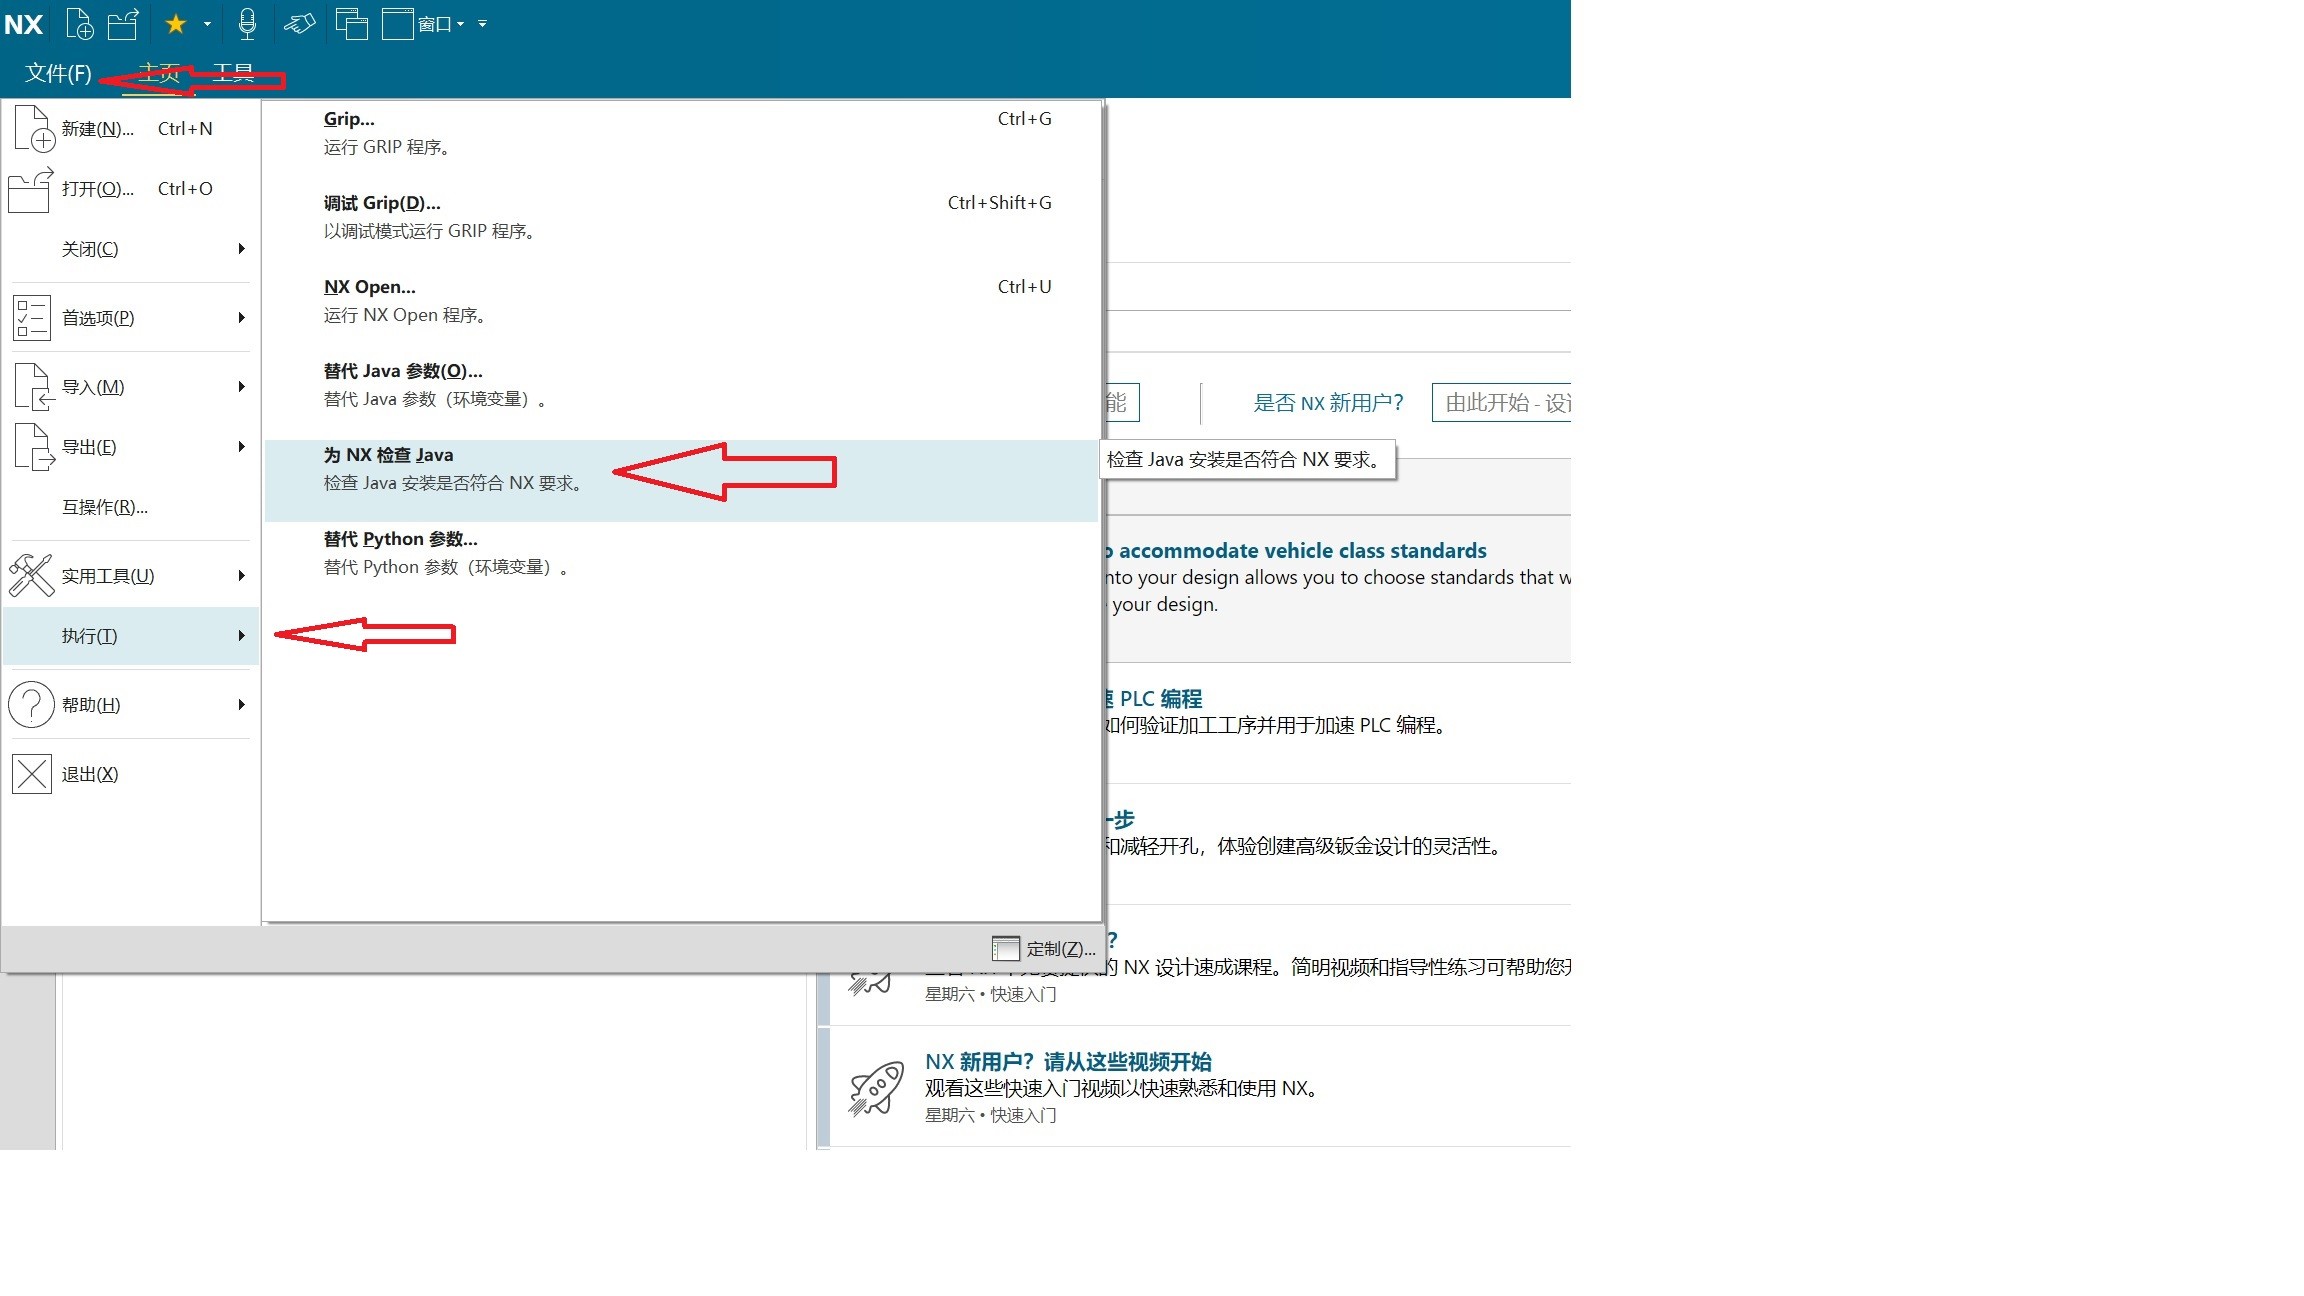Click the 导出(E) export icon
Viewport: 2304px width, 1296px height.
tap(33, 447)
